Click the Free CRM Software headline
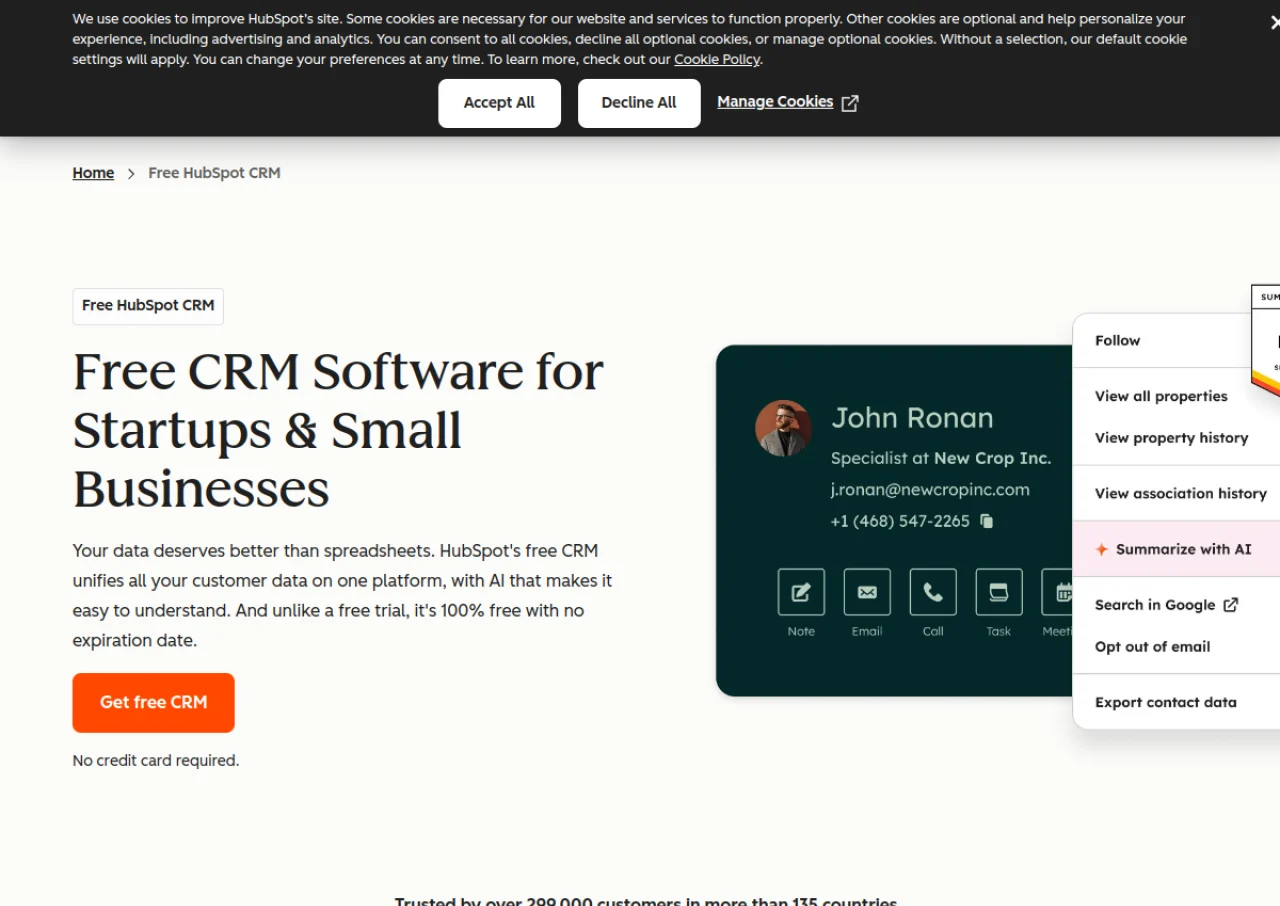Image resolution: width=1280 pixels, height=906 pixels. (338, 430)
